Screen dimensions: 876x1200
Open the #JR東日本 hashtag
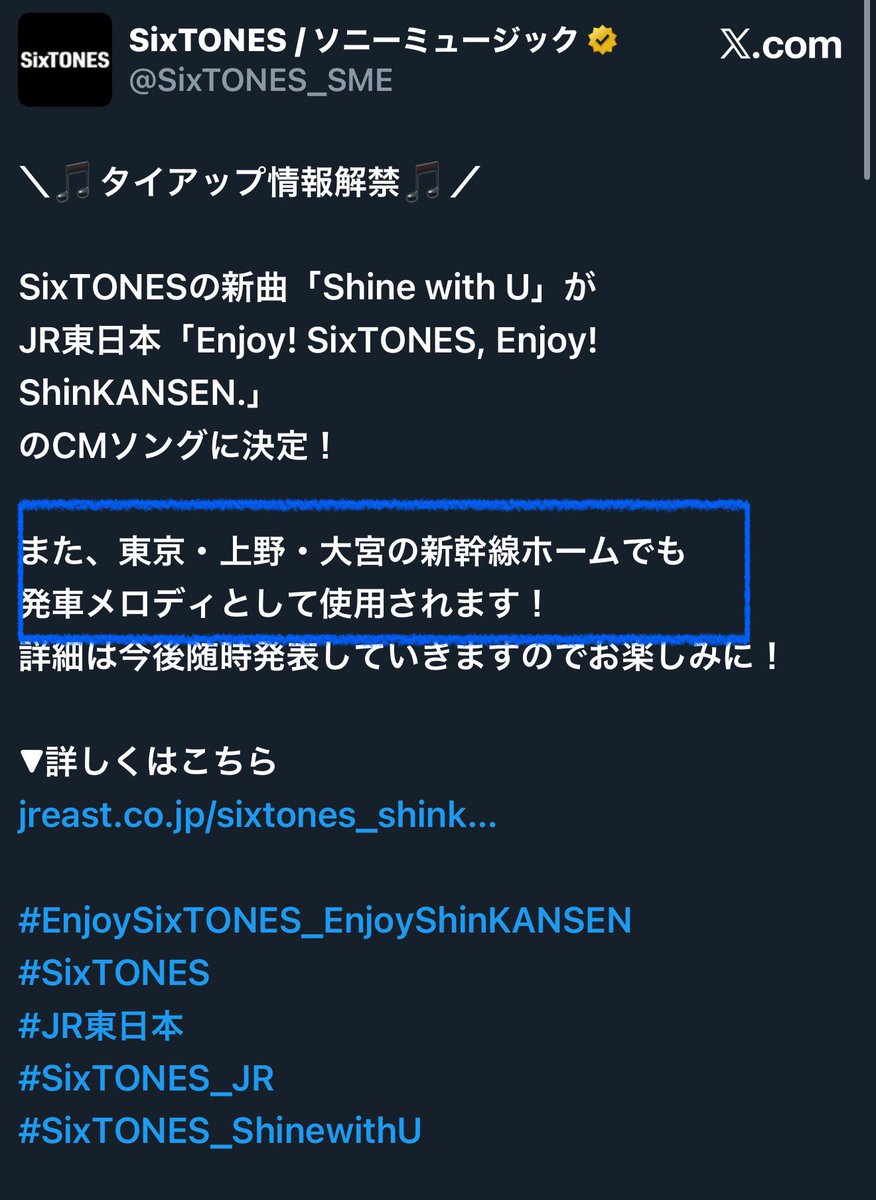pyautogui.click(x=101, y=1026)
